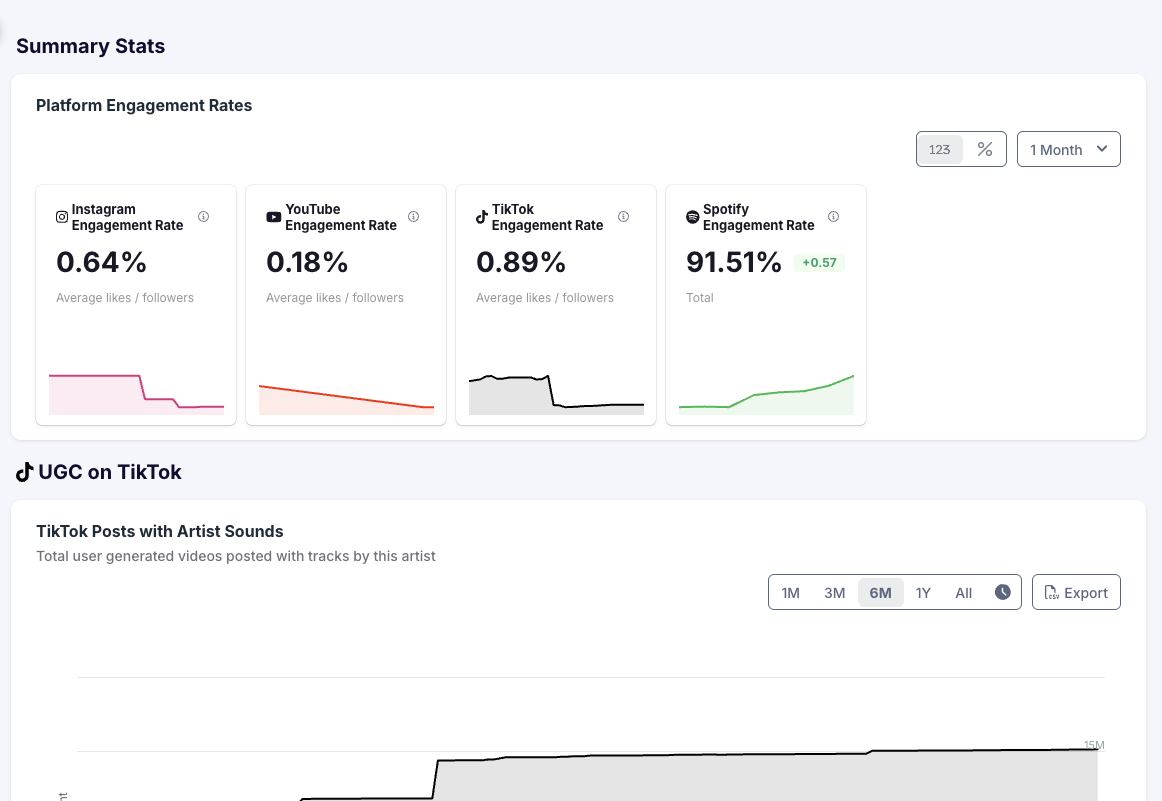Select the 1M time range
Viewport: 1162px width, 801px height.
pos(790,593)
